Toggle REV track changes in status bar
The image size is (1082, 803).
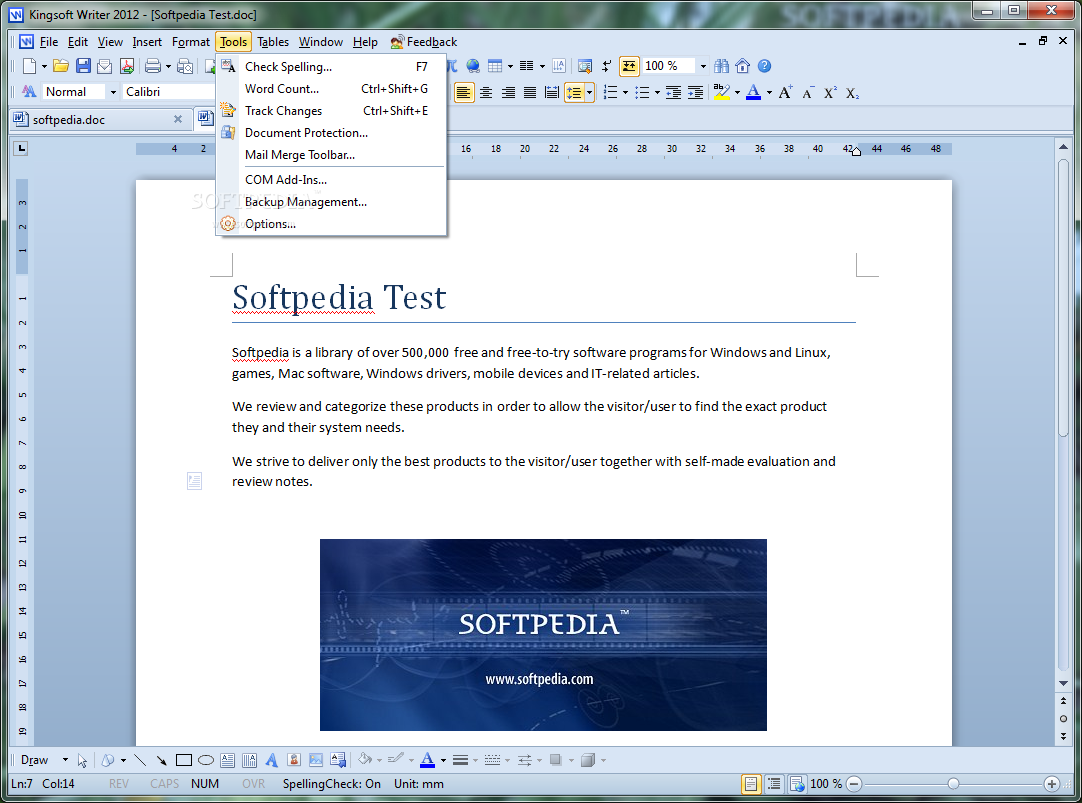point(119,784)
